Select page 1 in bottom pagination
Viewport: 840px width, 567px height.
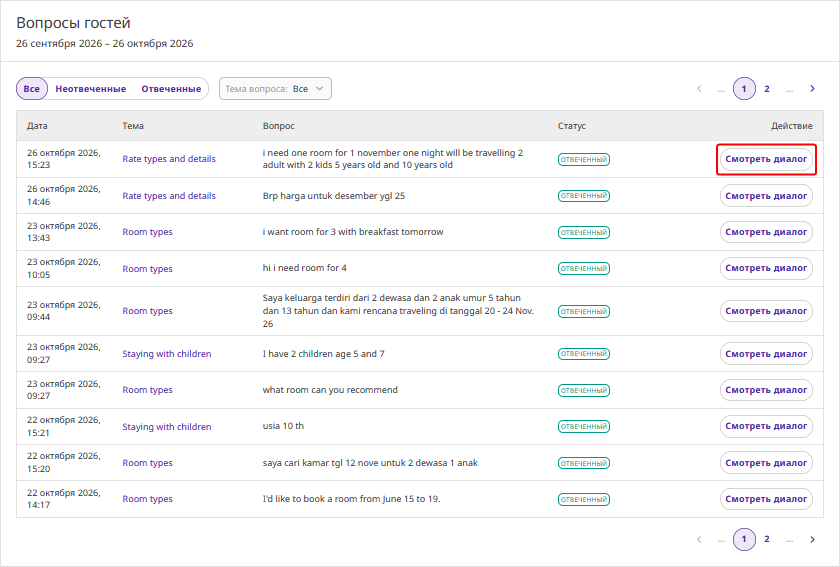(744, 540)
